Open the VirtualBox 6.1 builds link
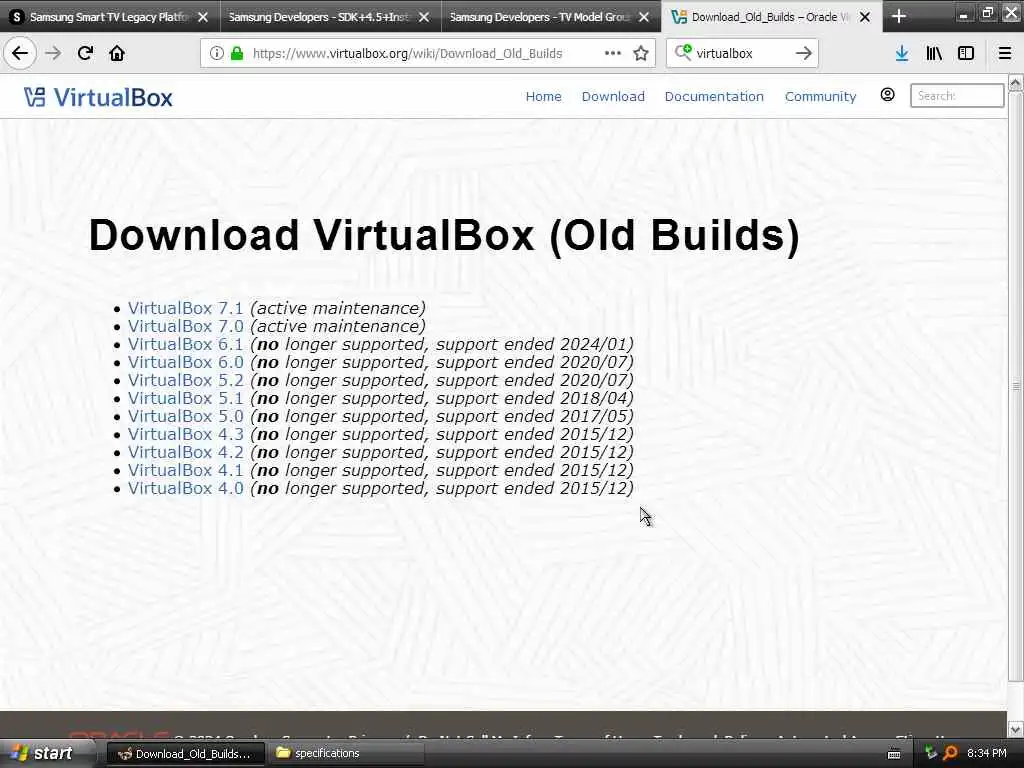Screen dimensions: 1024x768 coord(185,344)
